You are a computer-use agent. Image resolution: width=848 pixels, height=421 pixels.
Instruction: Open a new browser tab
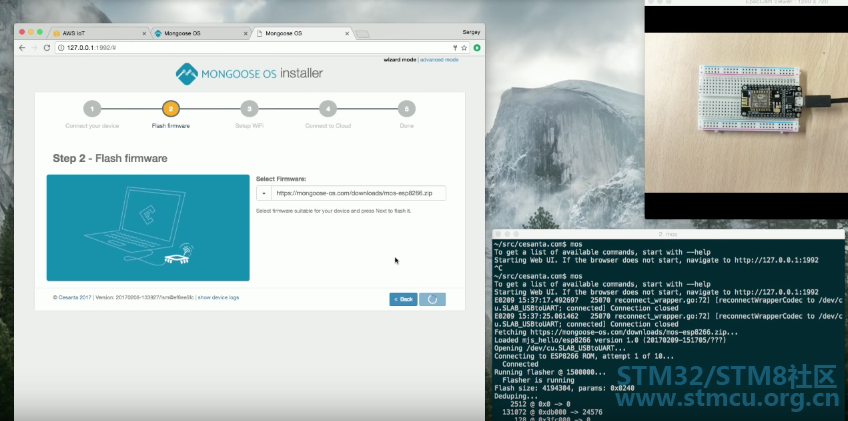pos(362,34)
